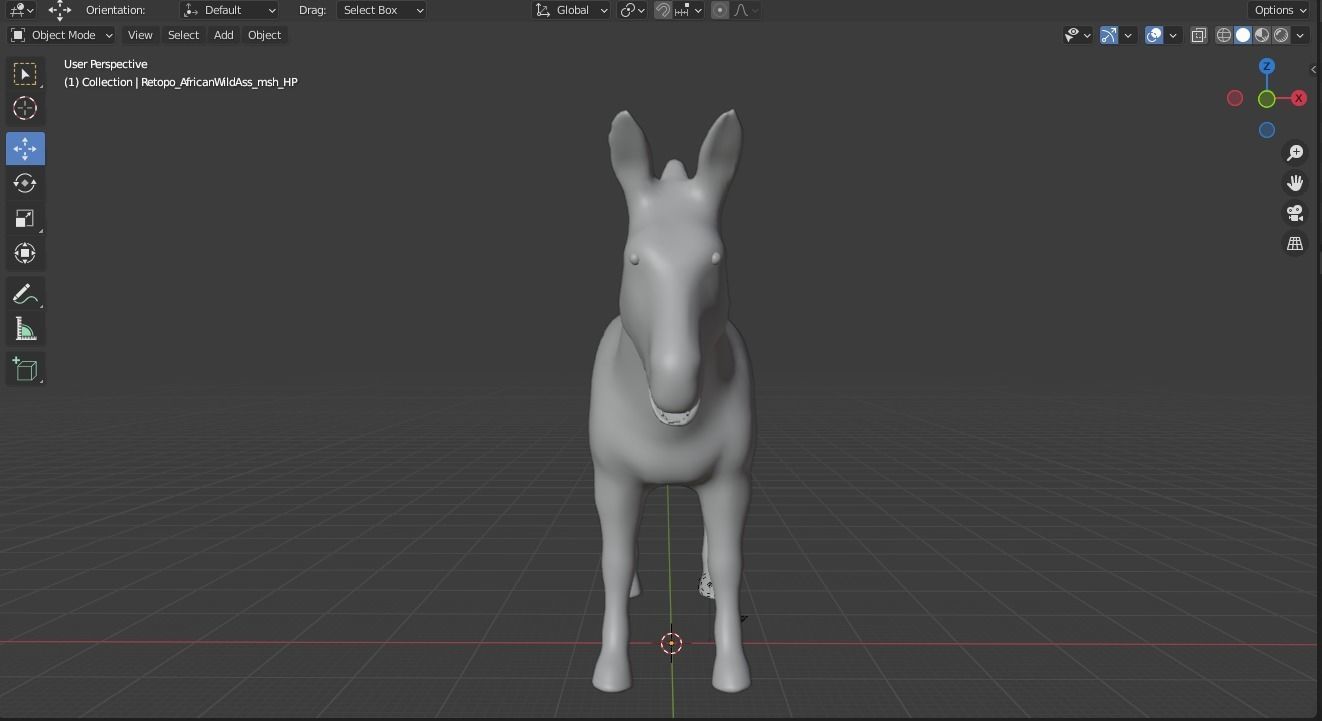Open selectability and visibility dropdown
Viewport: 1322px width, 721px height.
[x=1077, y=35]
